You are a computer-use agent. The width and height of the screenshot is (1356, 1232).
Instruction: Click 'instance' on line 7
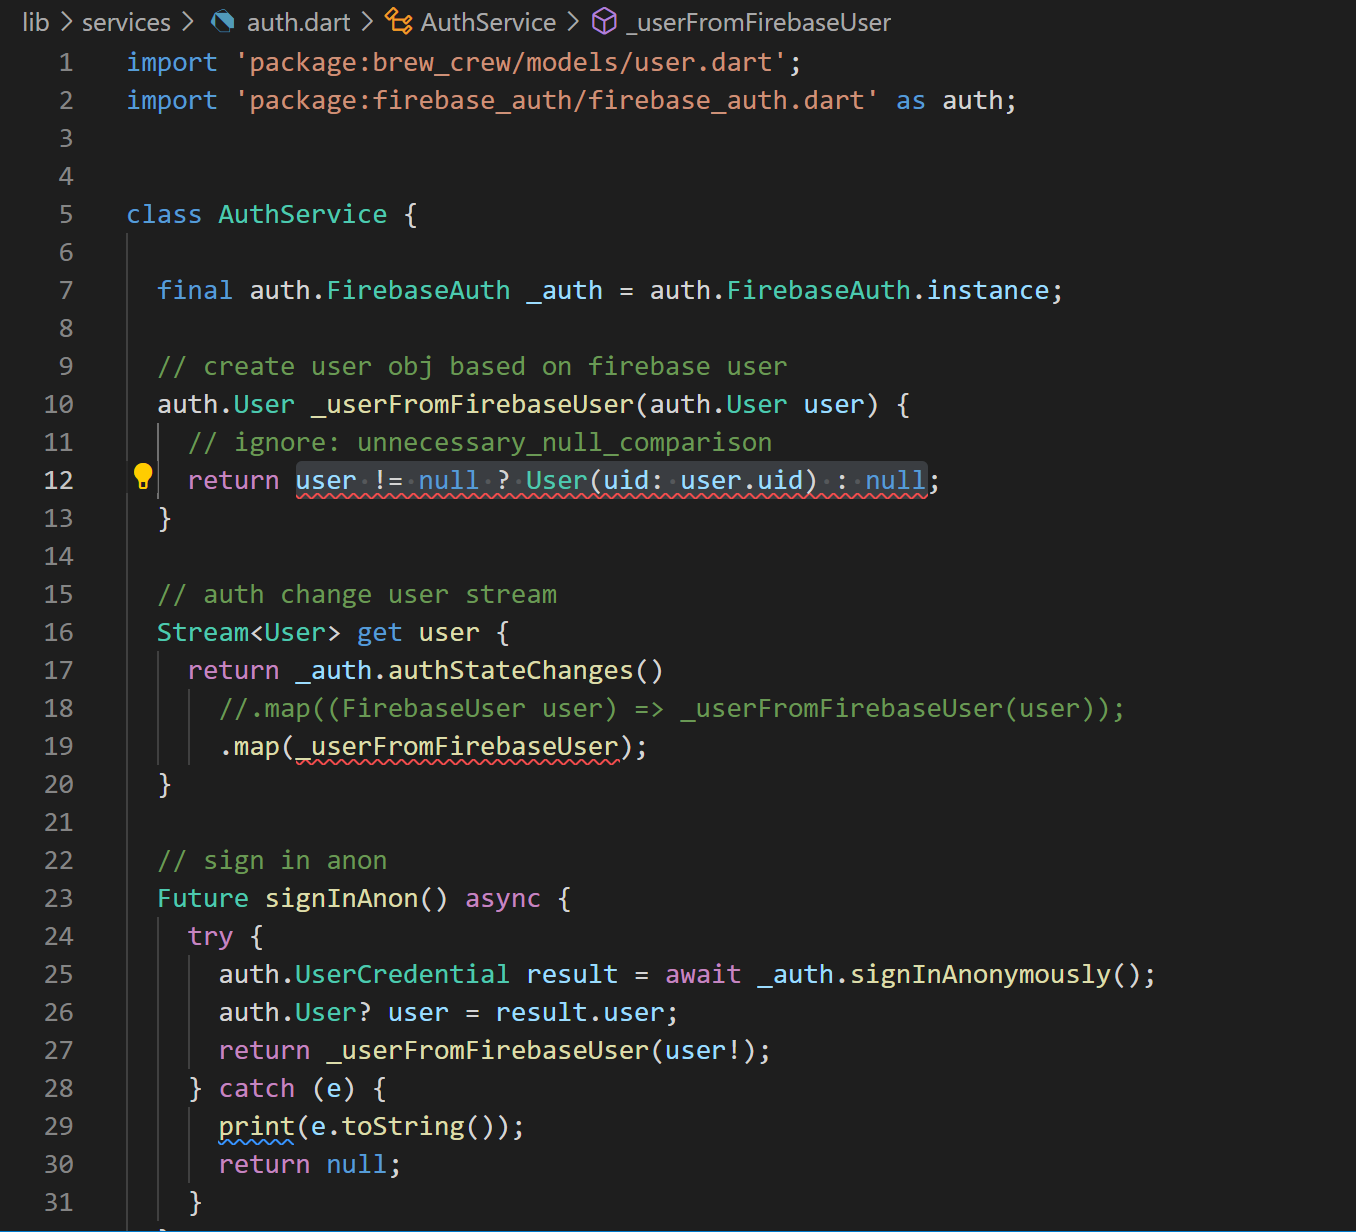(988, 290)
